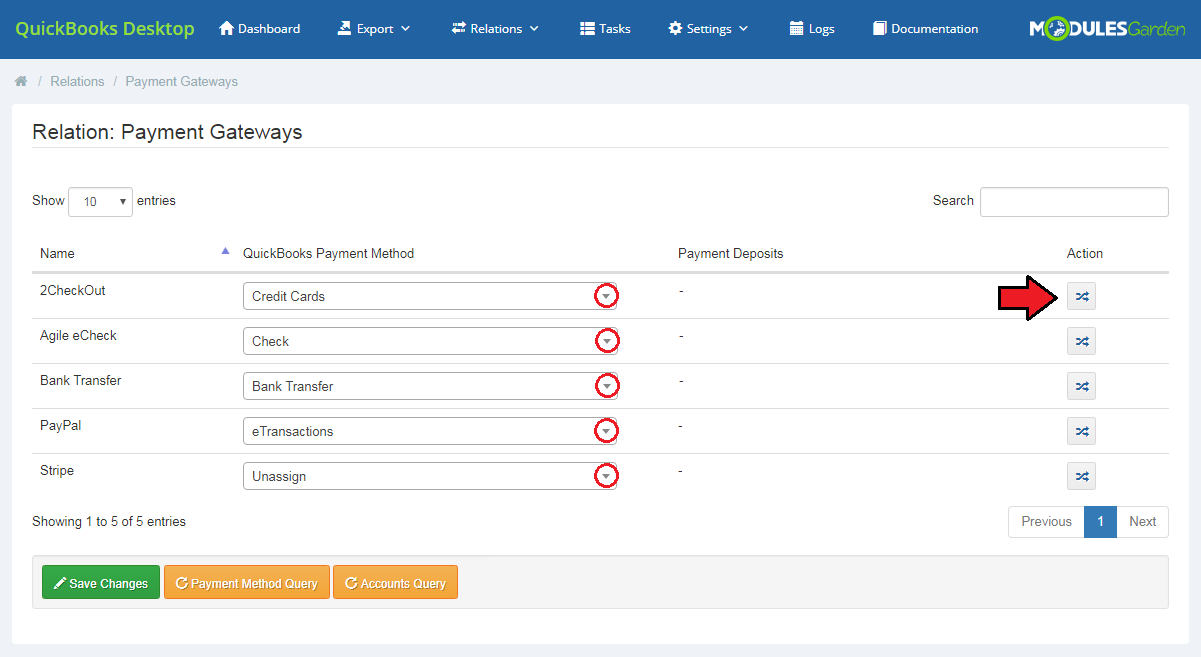1201x657 pixels.
Task: Click the Payment Deposits column header
Action: 730,253
